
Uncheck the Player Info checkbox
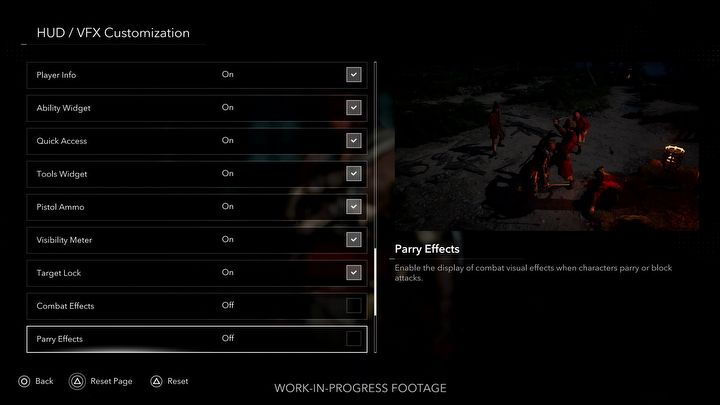coord(354,74)
